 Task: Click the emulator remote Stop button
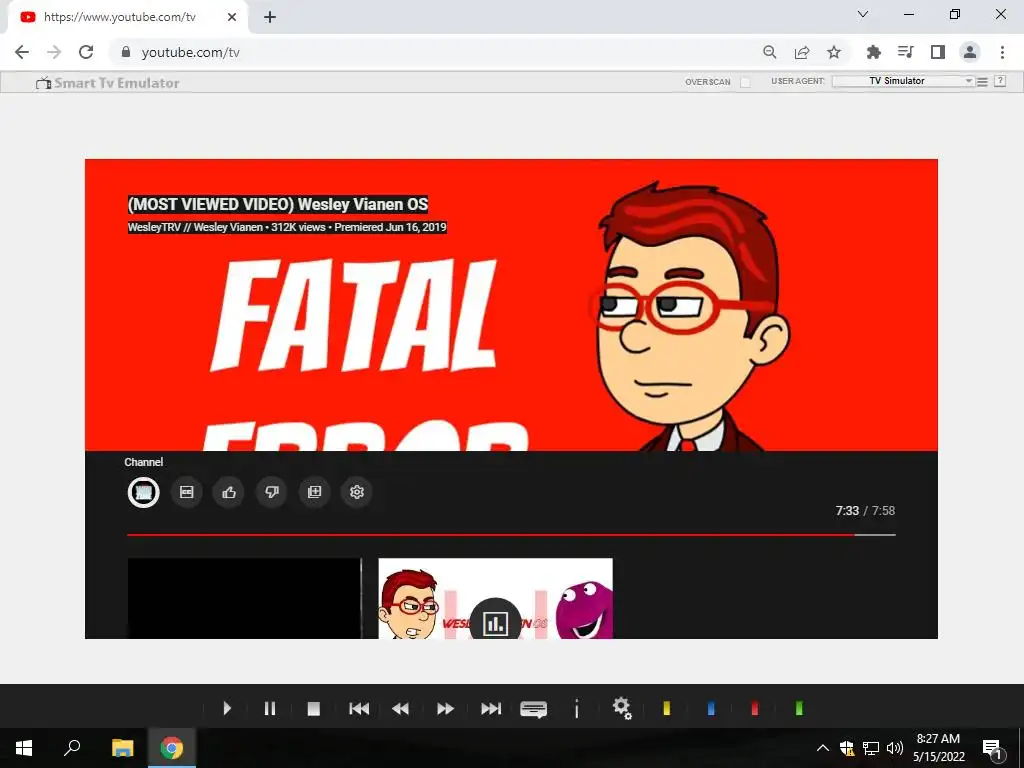pos(313,708)
